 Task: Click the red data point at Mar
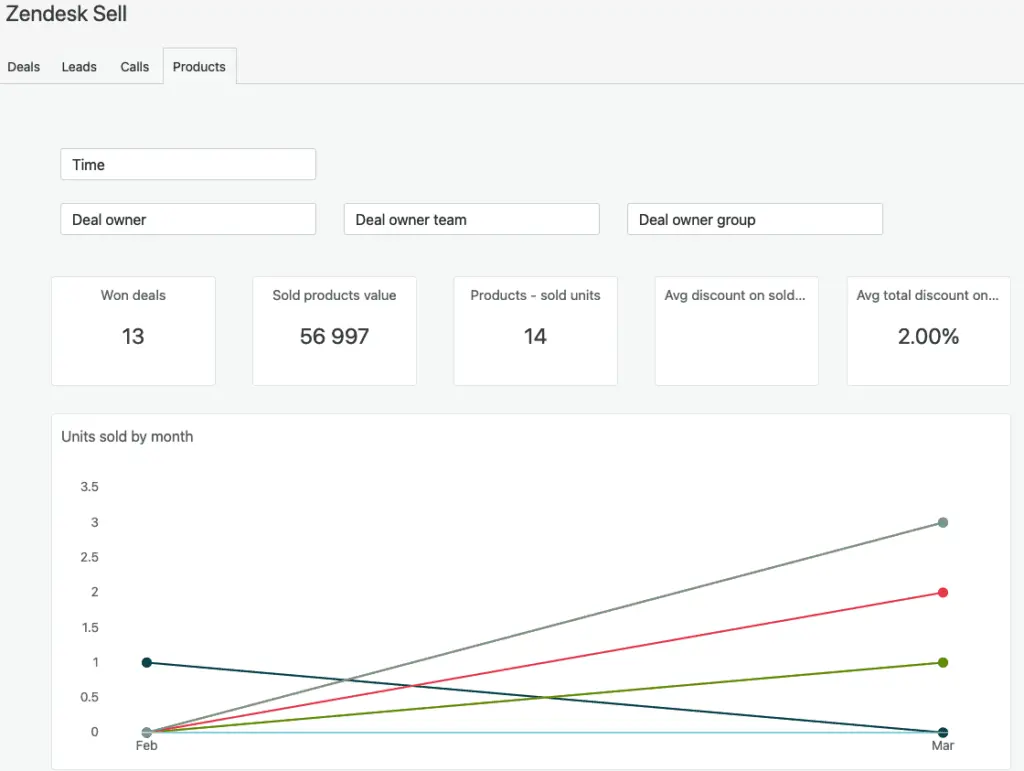942,592
